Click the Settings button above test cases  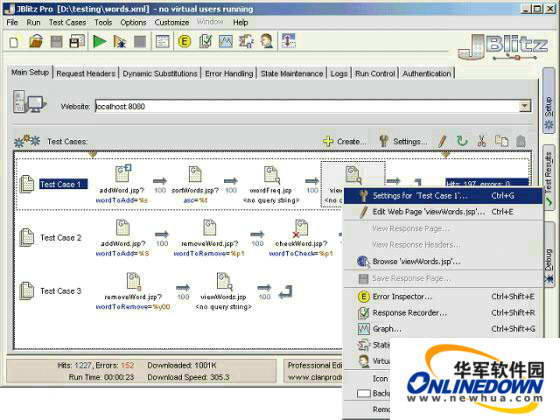click(x=402, y=141)
